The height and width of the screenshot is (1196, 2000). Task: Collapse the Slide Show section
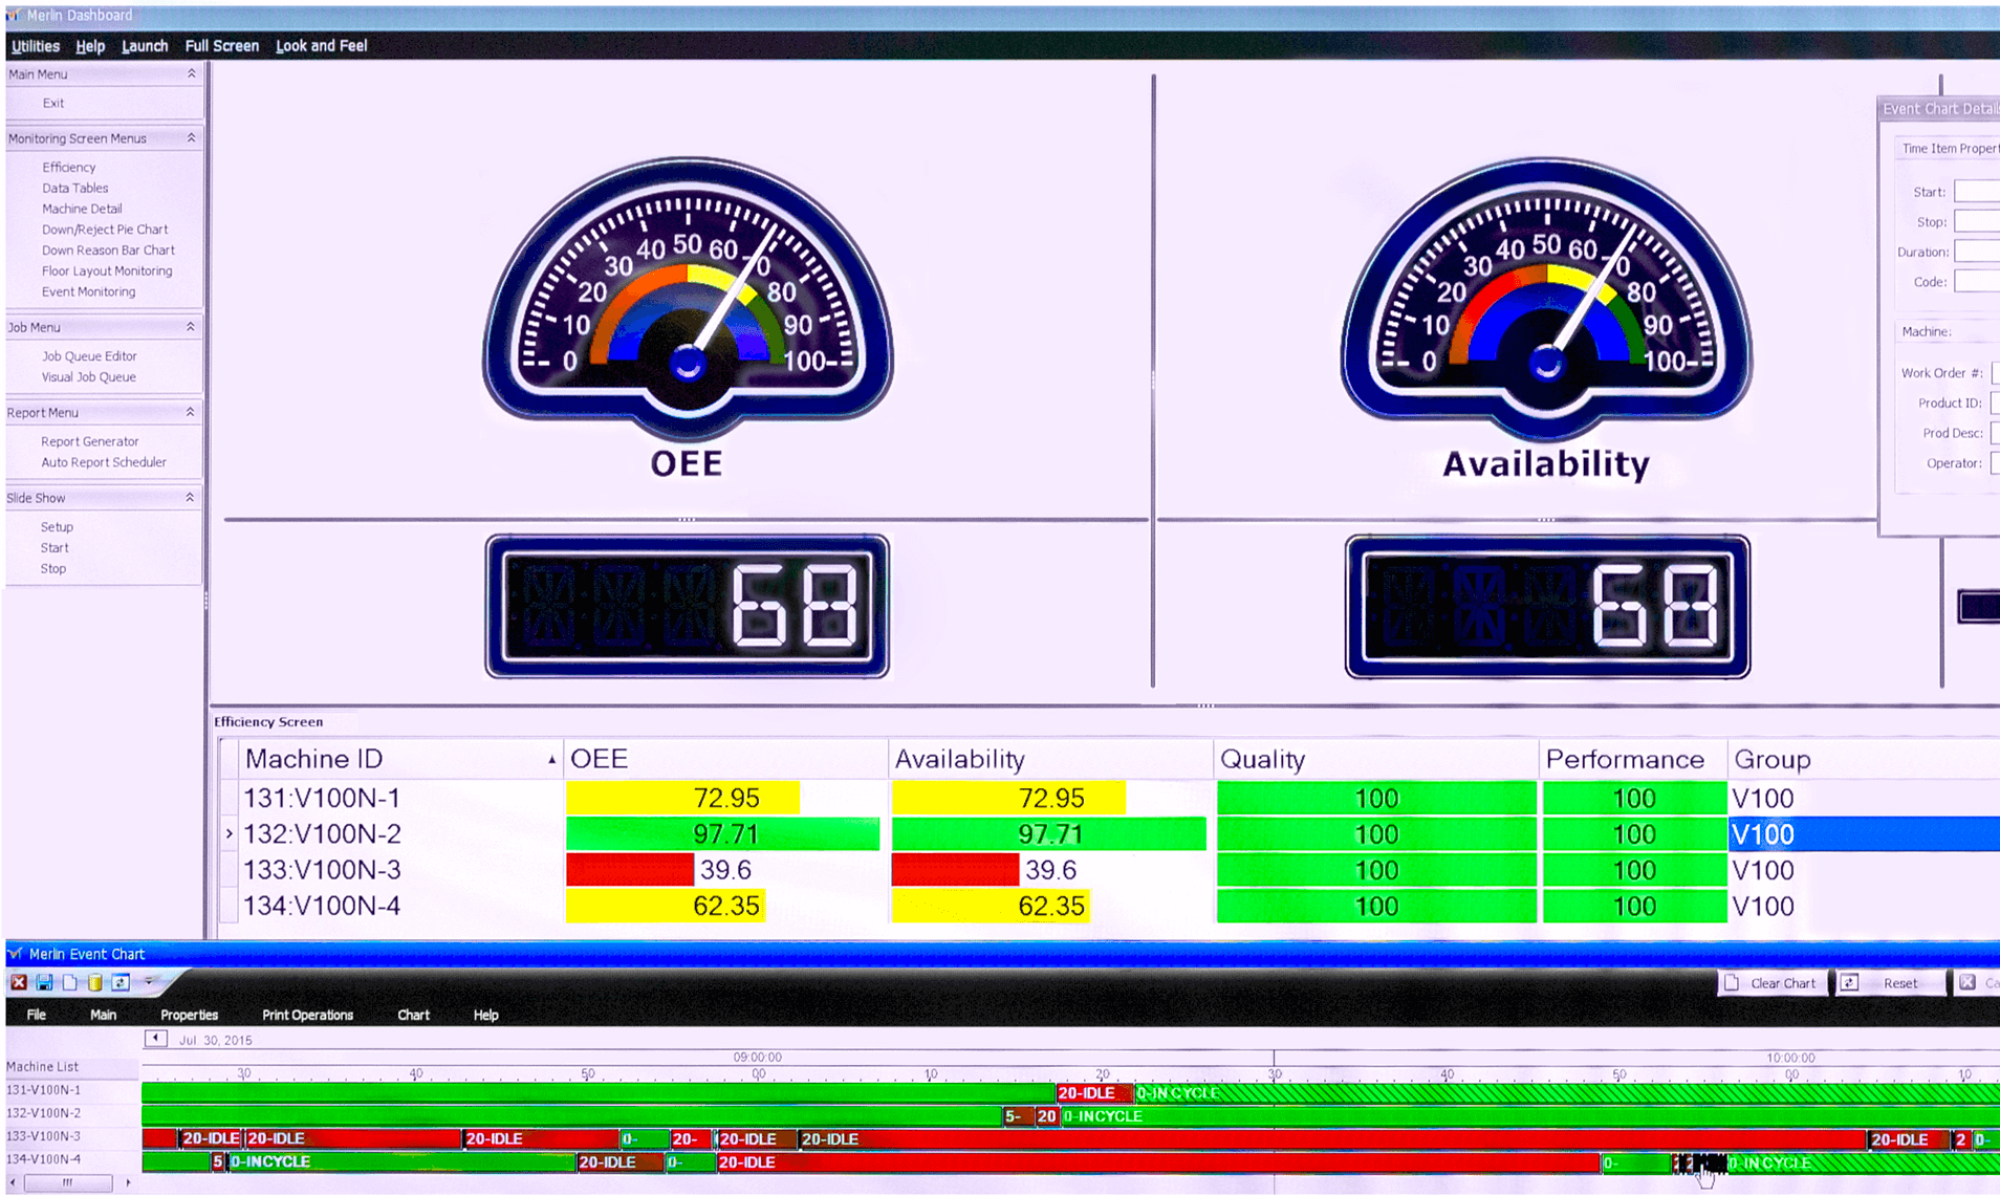pos(190,497)
